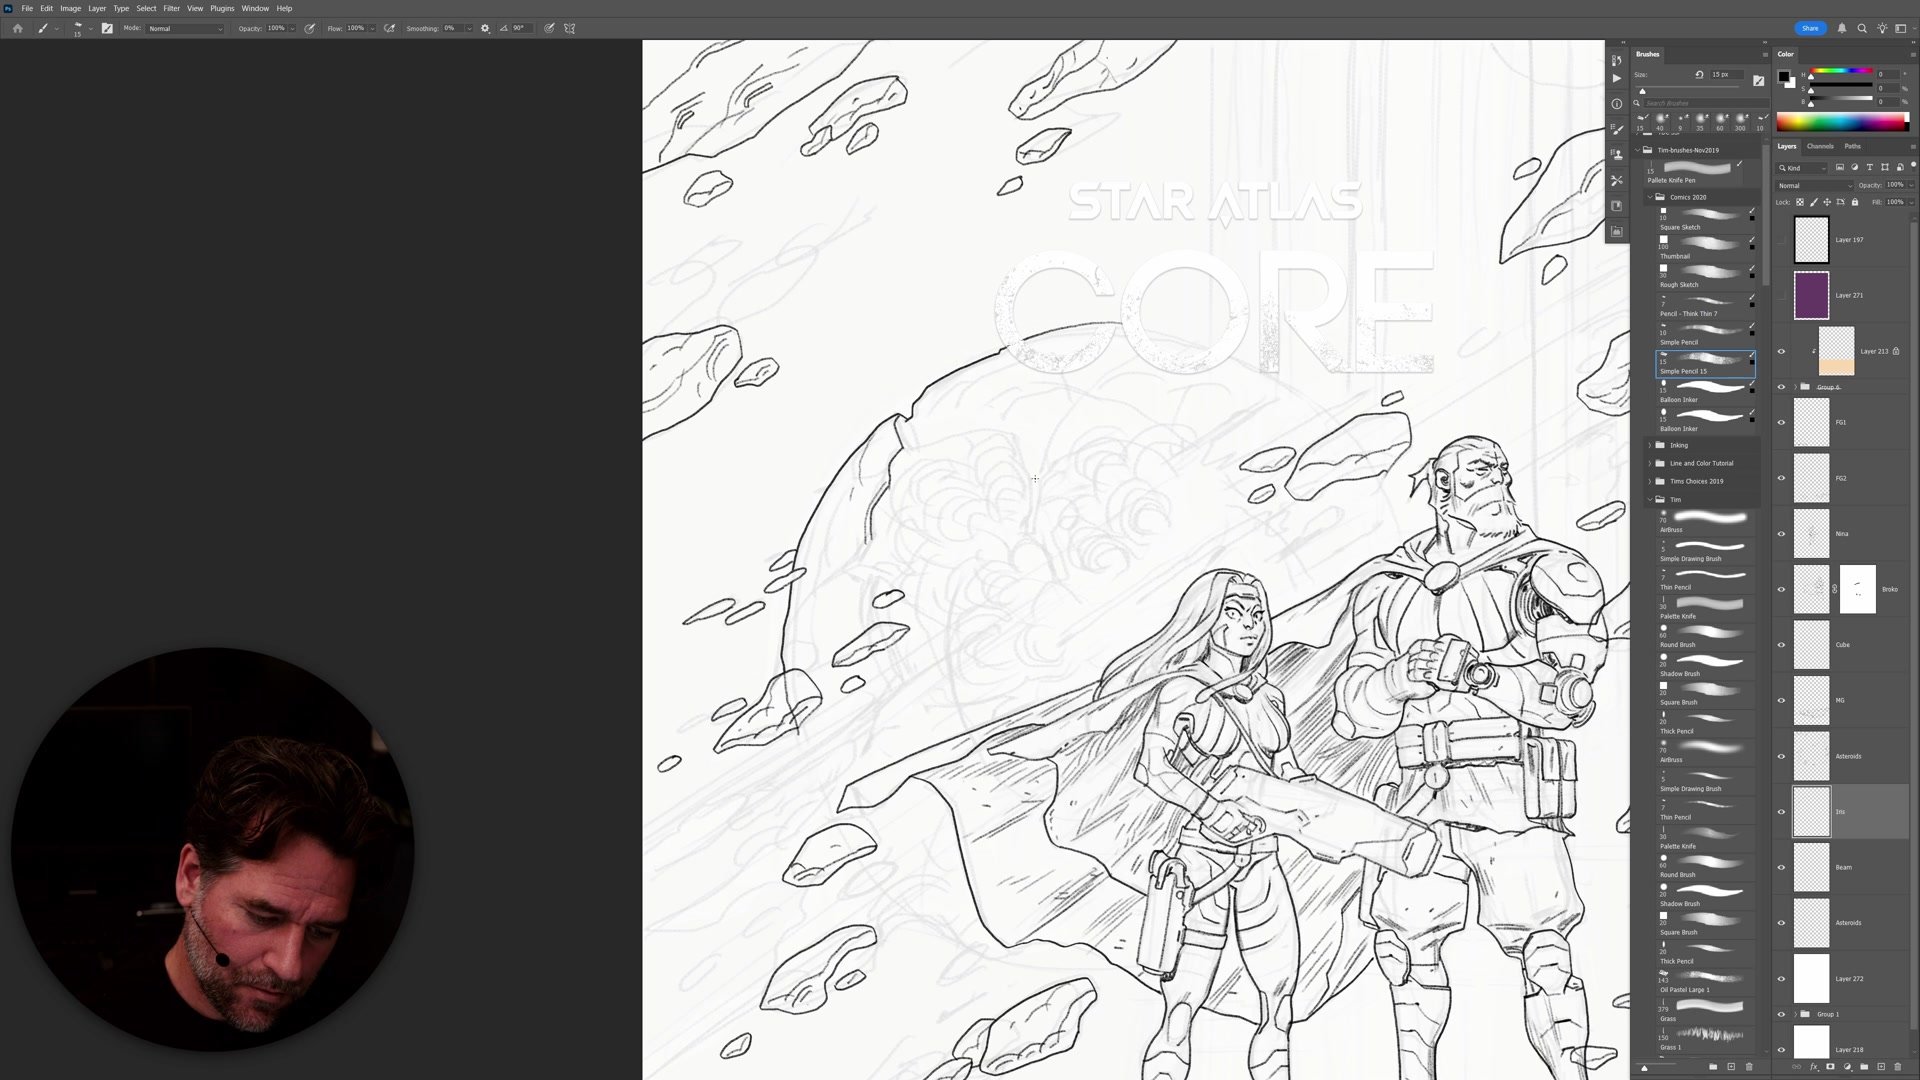
Task: Hide the Nina layer
Action: pyautogui.click(x=1781, y=534)
